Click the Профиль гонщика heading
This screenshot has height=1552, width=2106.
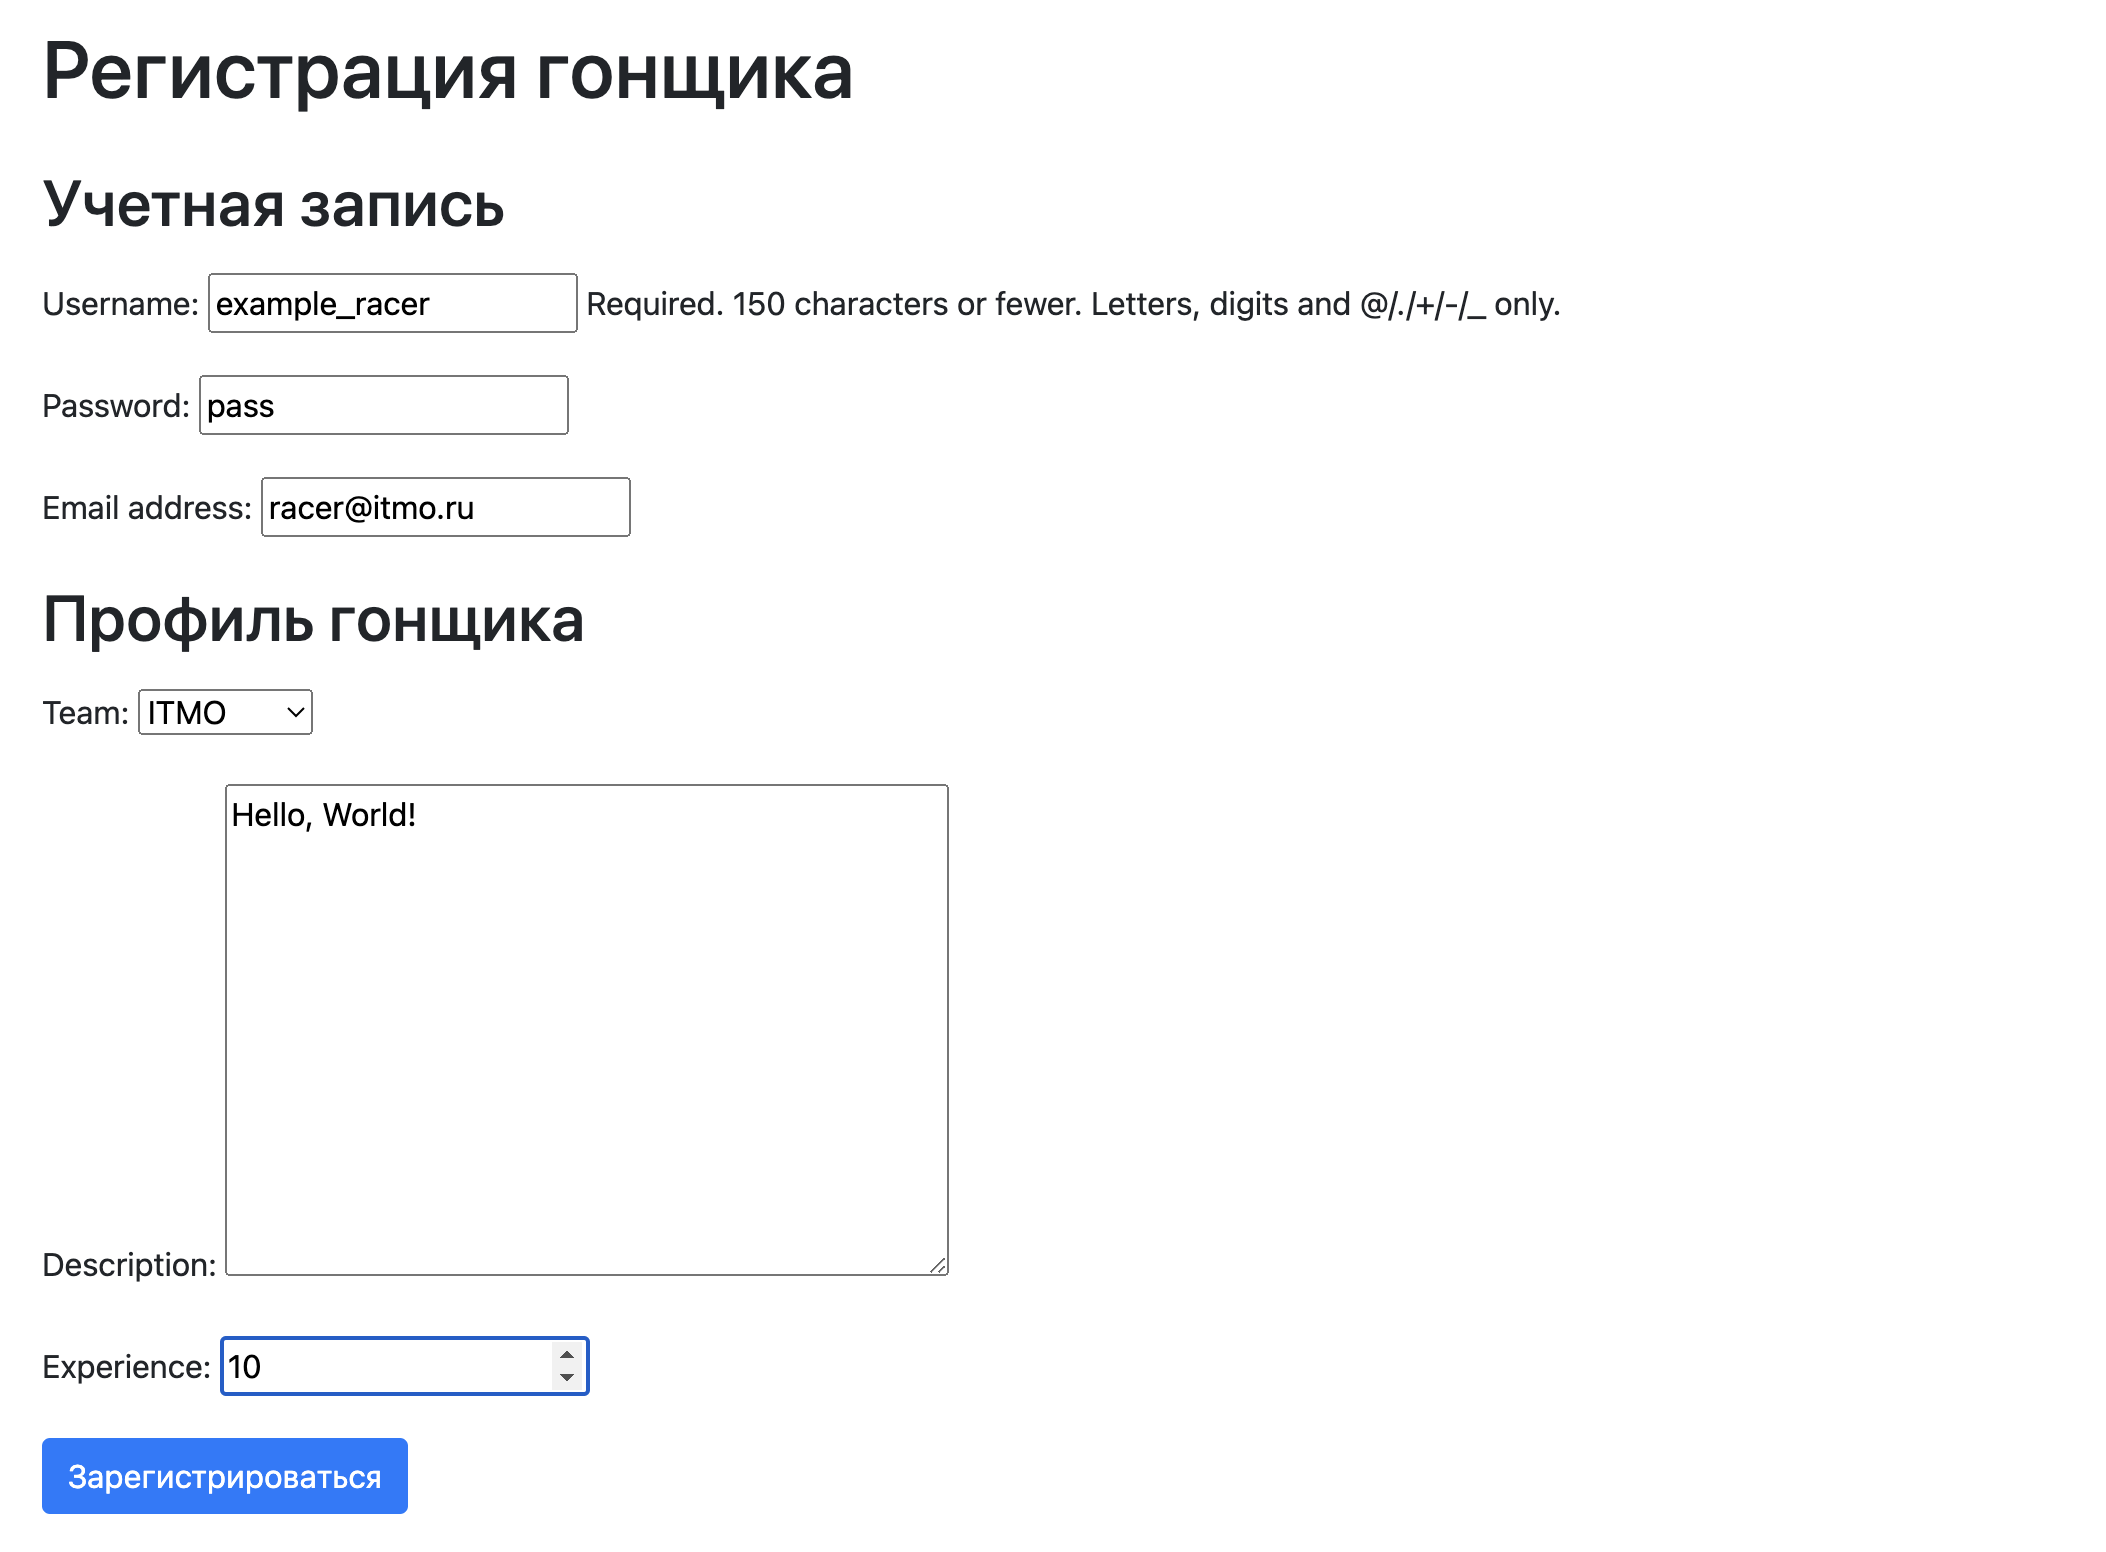pyautogui.click(x=313, y=620)
